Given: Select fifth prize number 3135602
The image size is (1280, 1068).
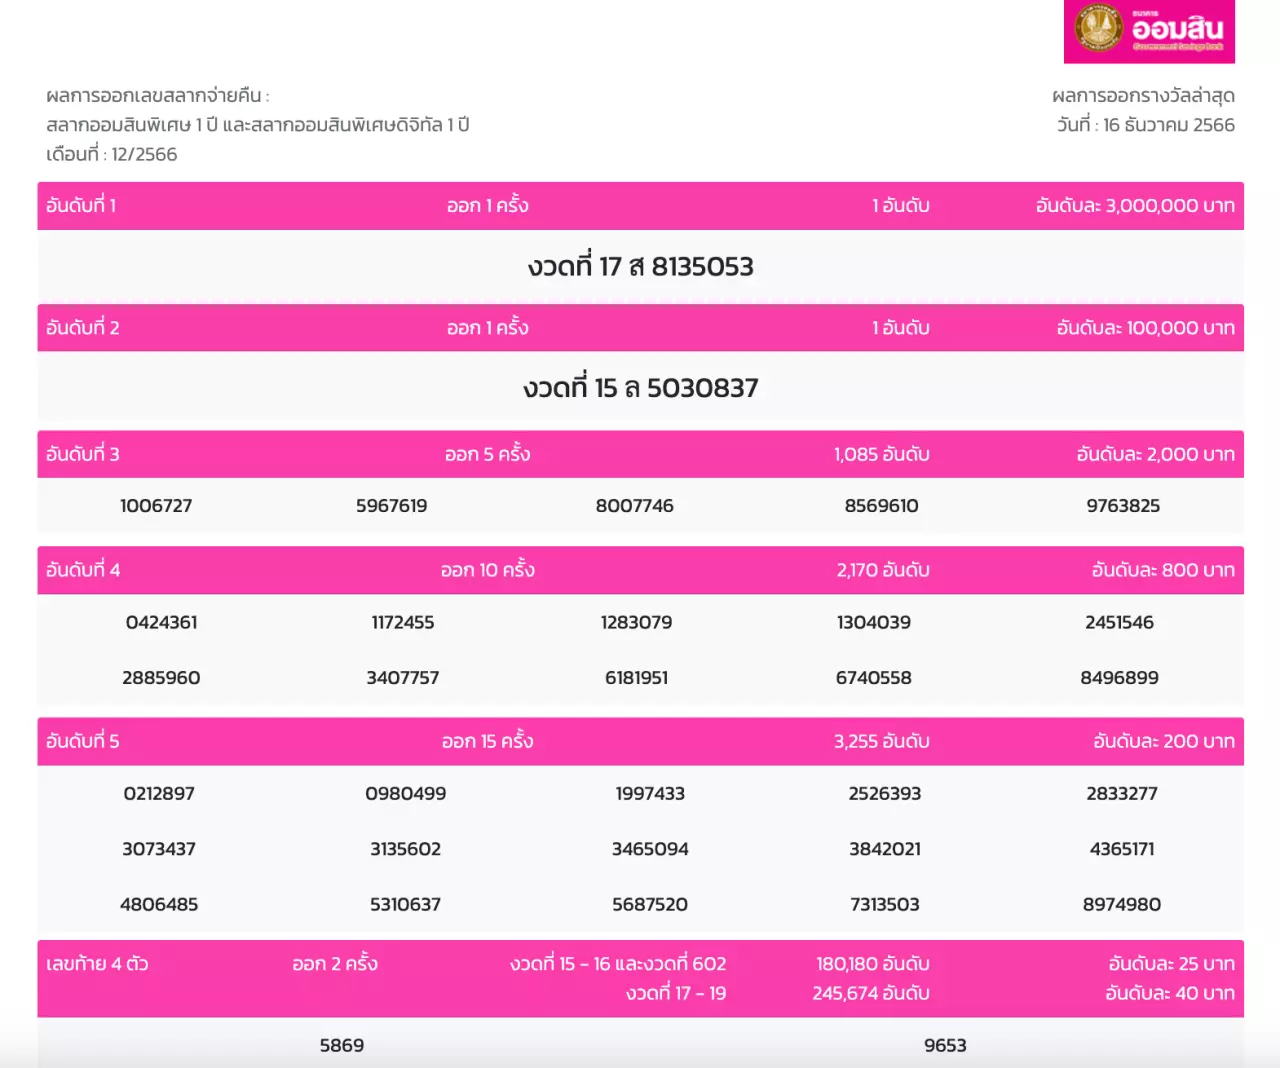Looking at the screenshot, I should (x=406, y=849).
